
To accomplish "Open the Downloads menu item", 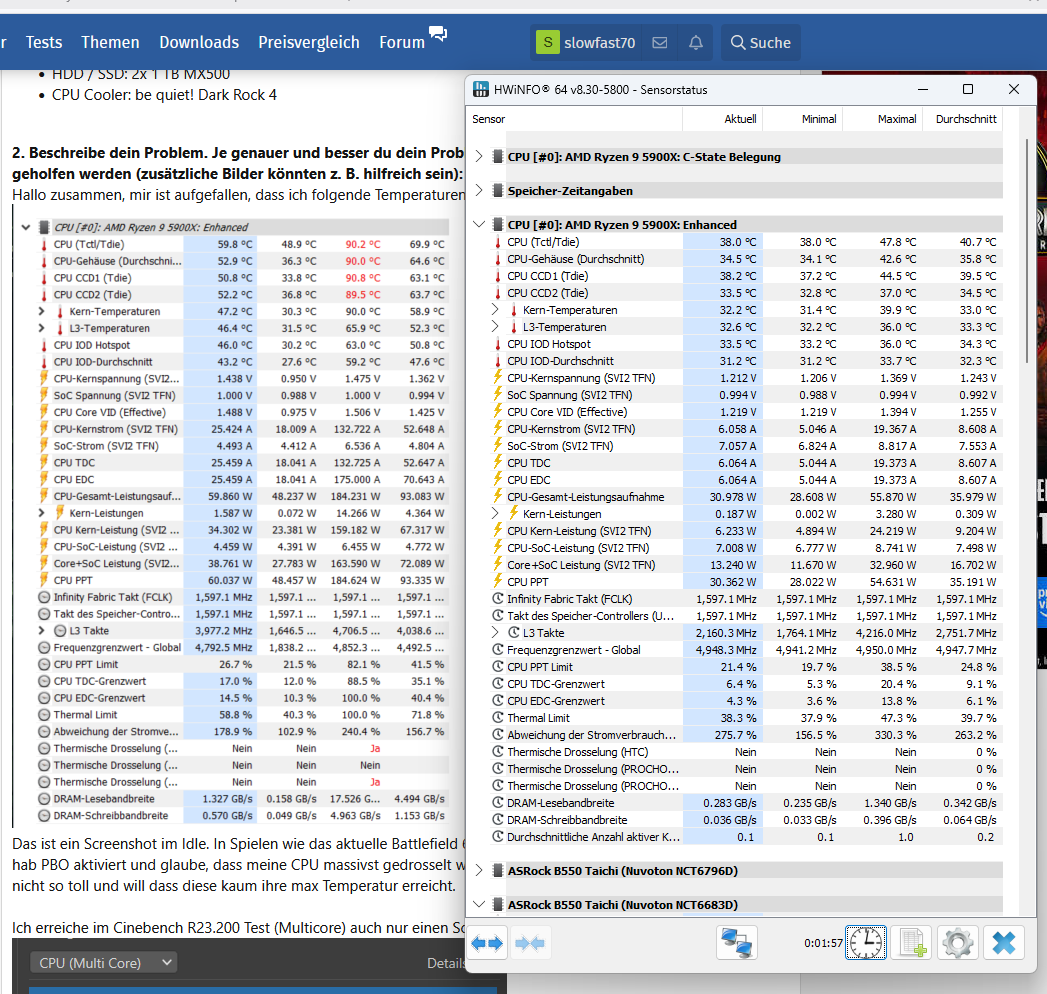I will (199, 43).
